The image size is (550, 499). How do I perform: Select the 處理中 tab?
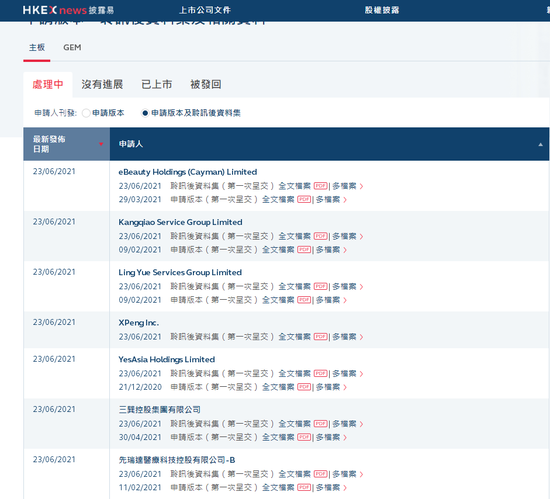(48, 85)
